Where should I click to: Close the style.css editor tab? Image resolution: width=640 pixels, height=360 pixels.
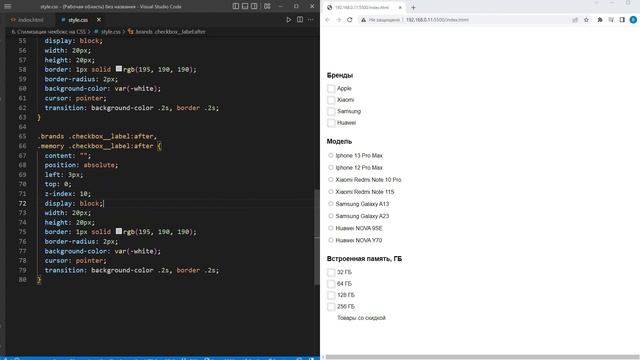[x=99, y=20]
